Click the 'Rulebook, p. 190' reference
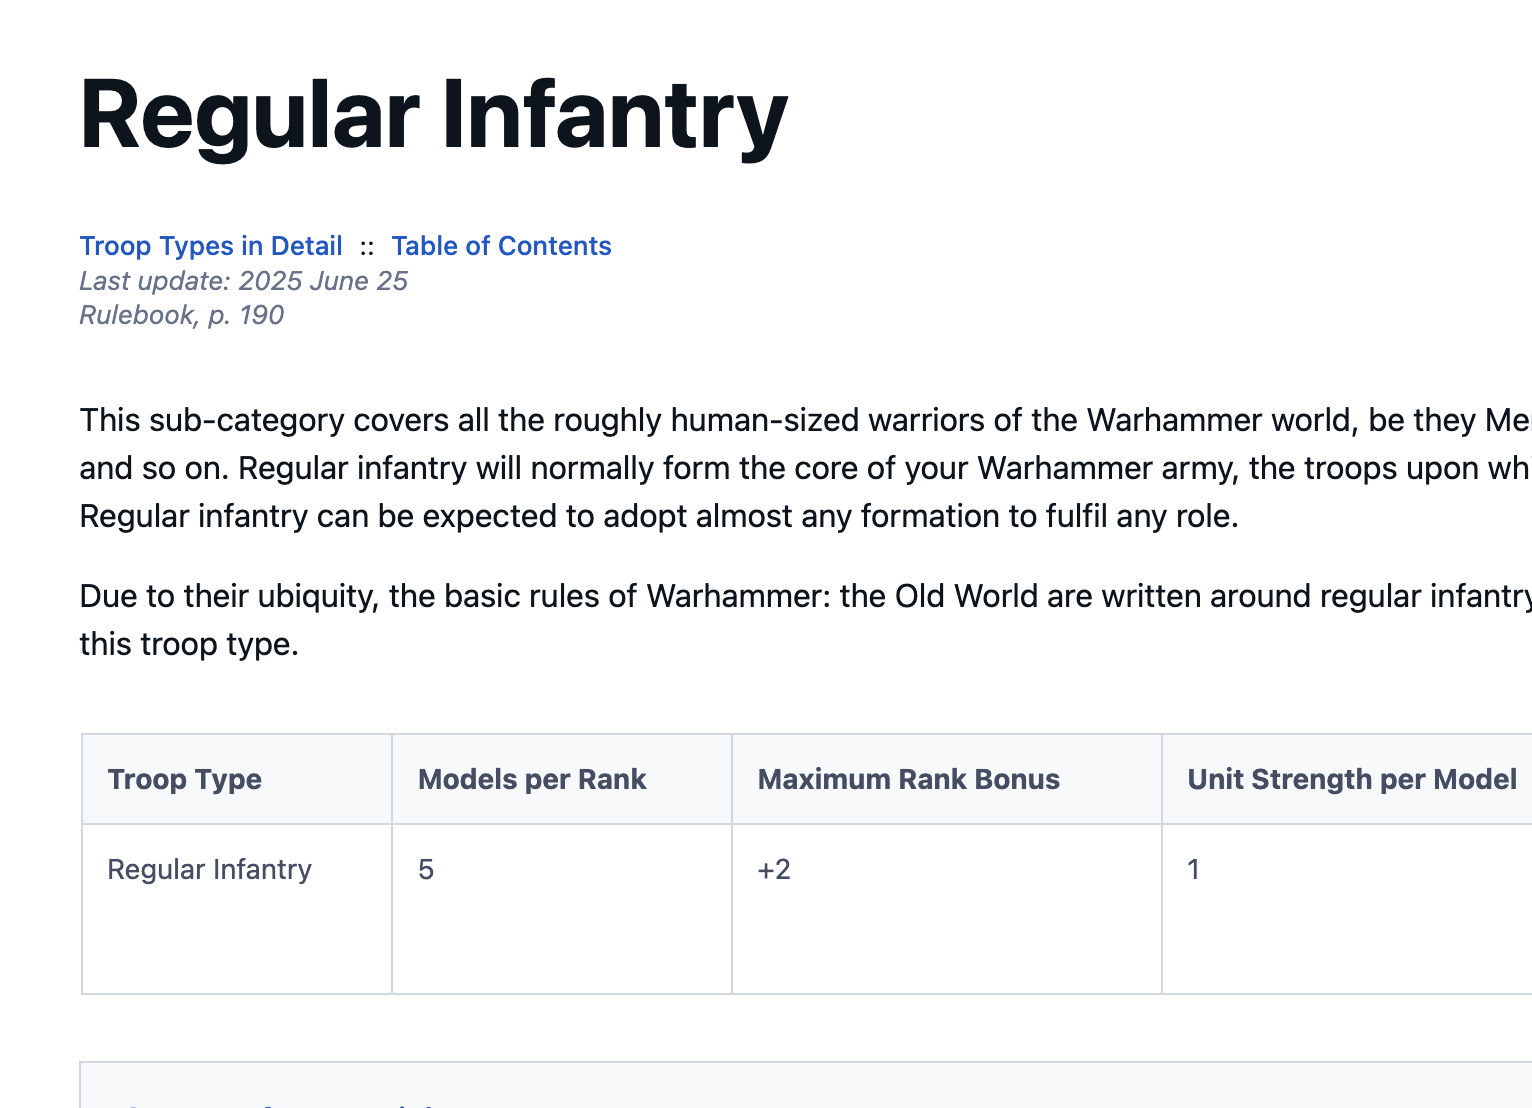Image resolution: width=1532 pixels, height=1108 pixels. coord(182,315)
